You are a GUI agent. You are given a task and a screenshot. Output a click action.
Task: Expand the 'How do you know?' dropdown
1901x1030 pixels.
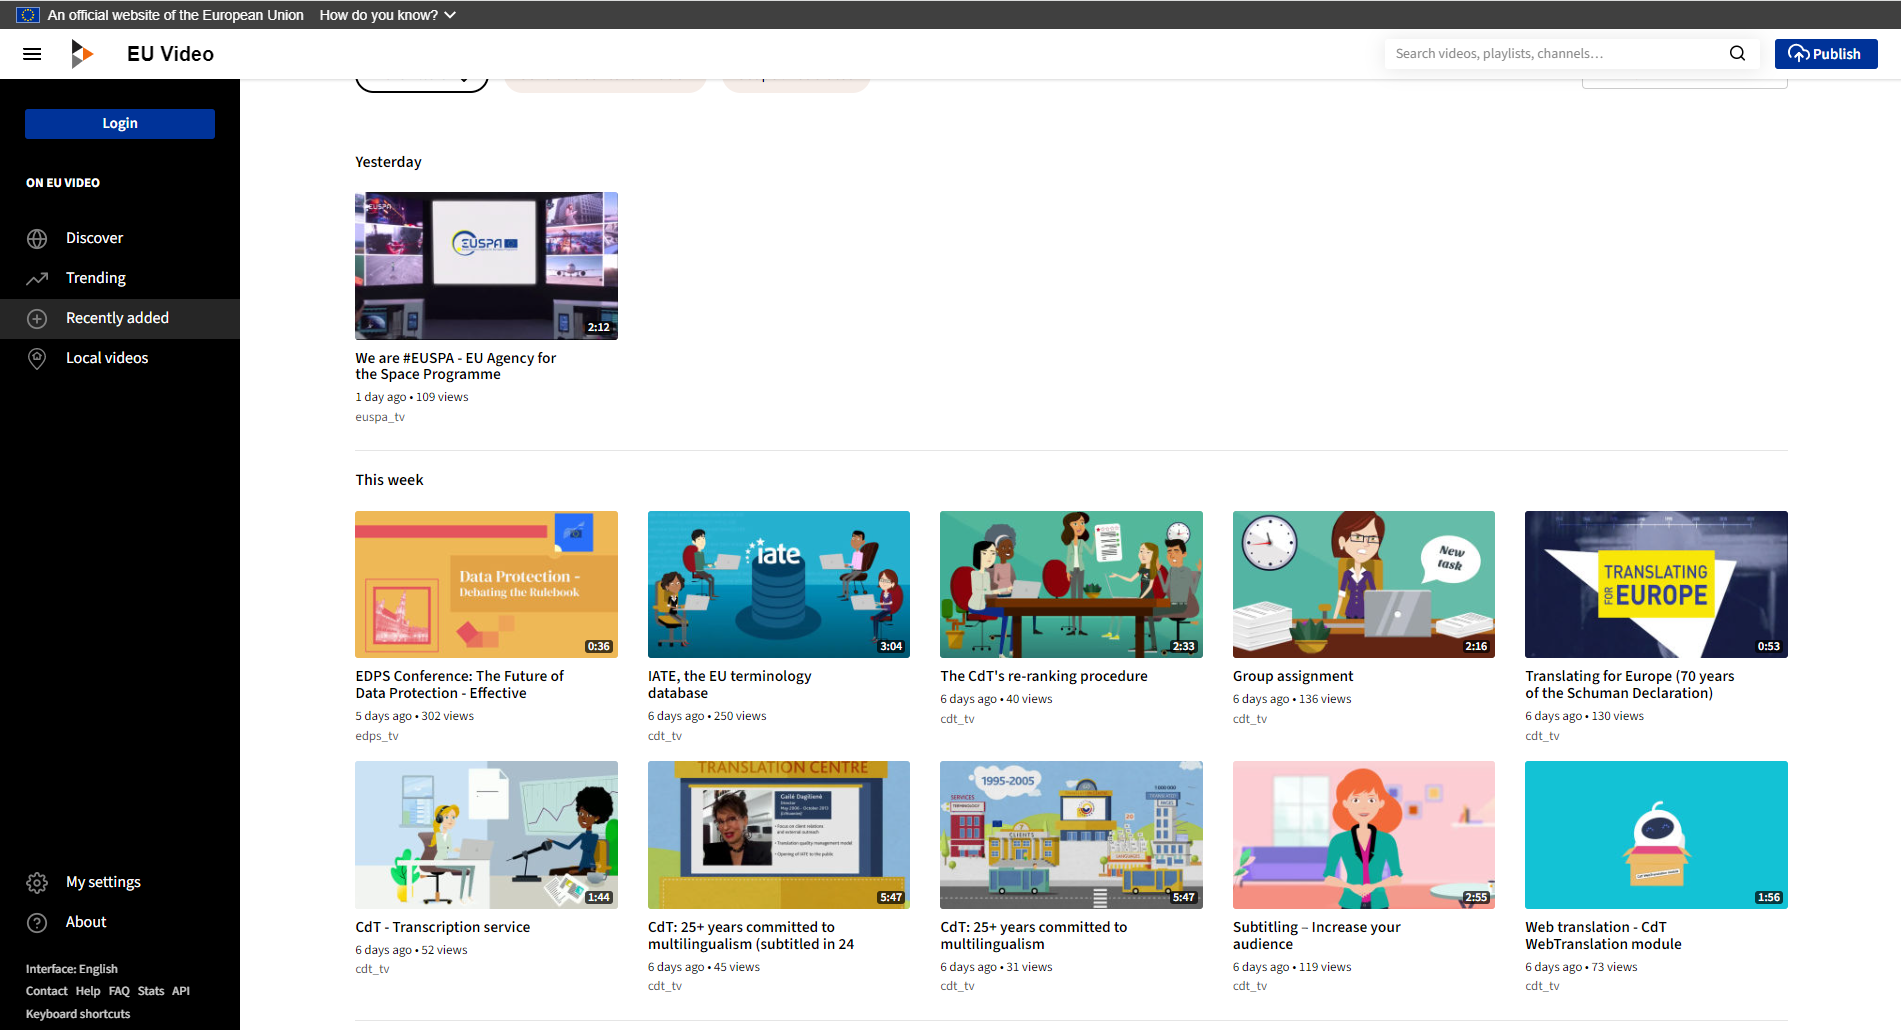(386, 14)
